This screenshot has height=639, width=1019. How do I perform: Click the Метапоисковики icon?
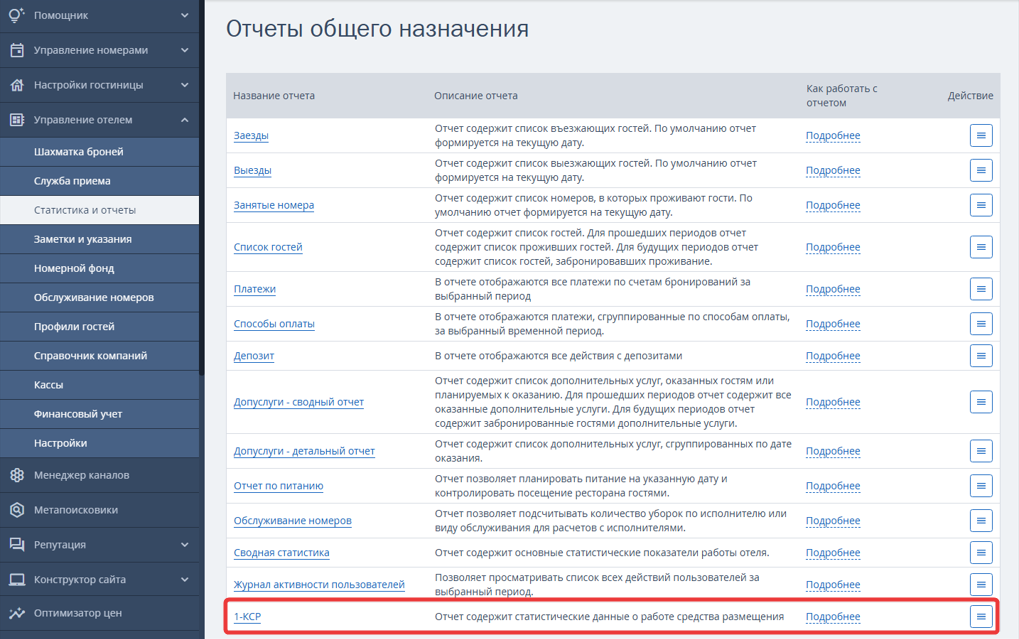17,510
